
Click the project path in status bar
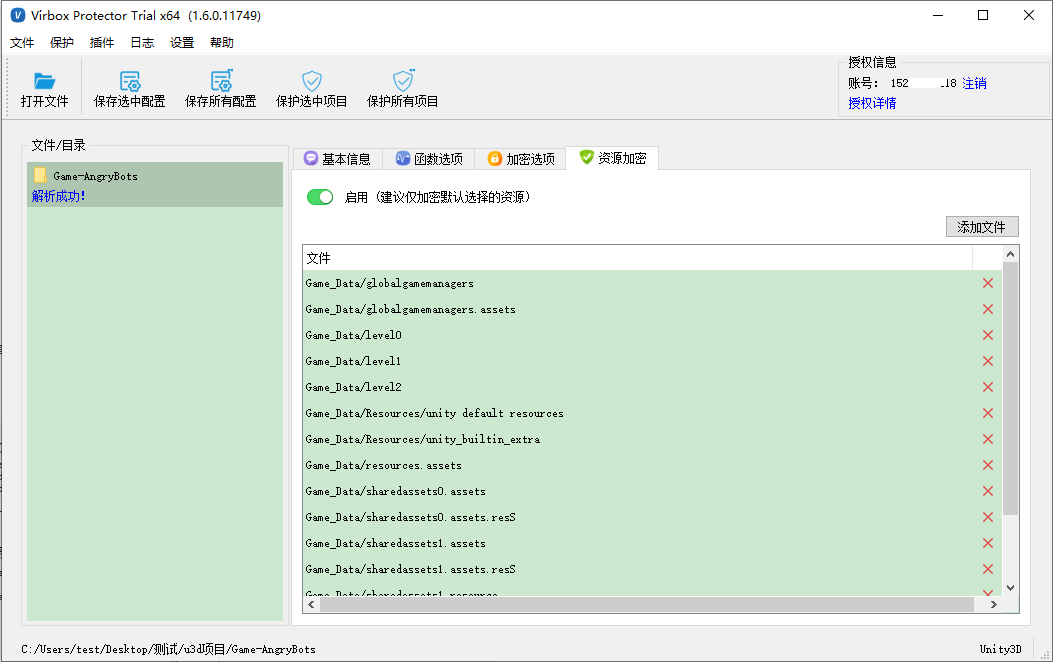pyautogui.click(x=168, y=649)
